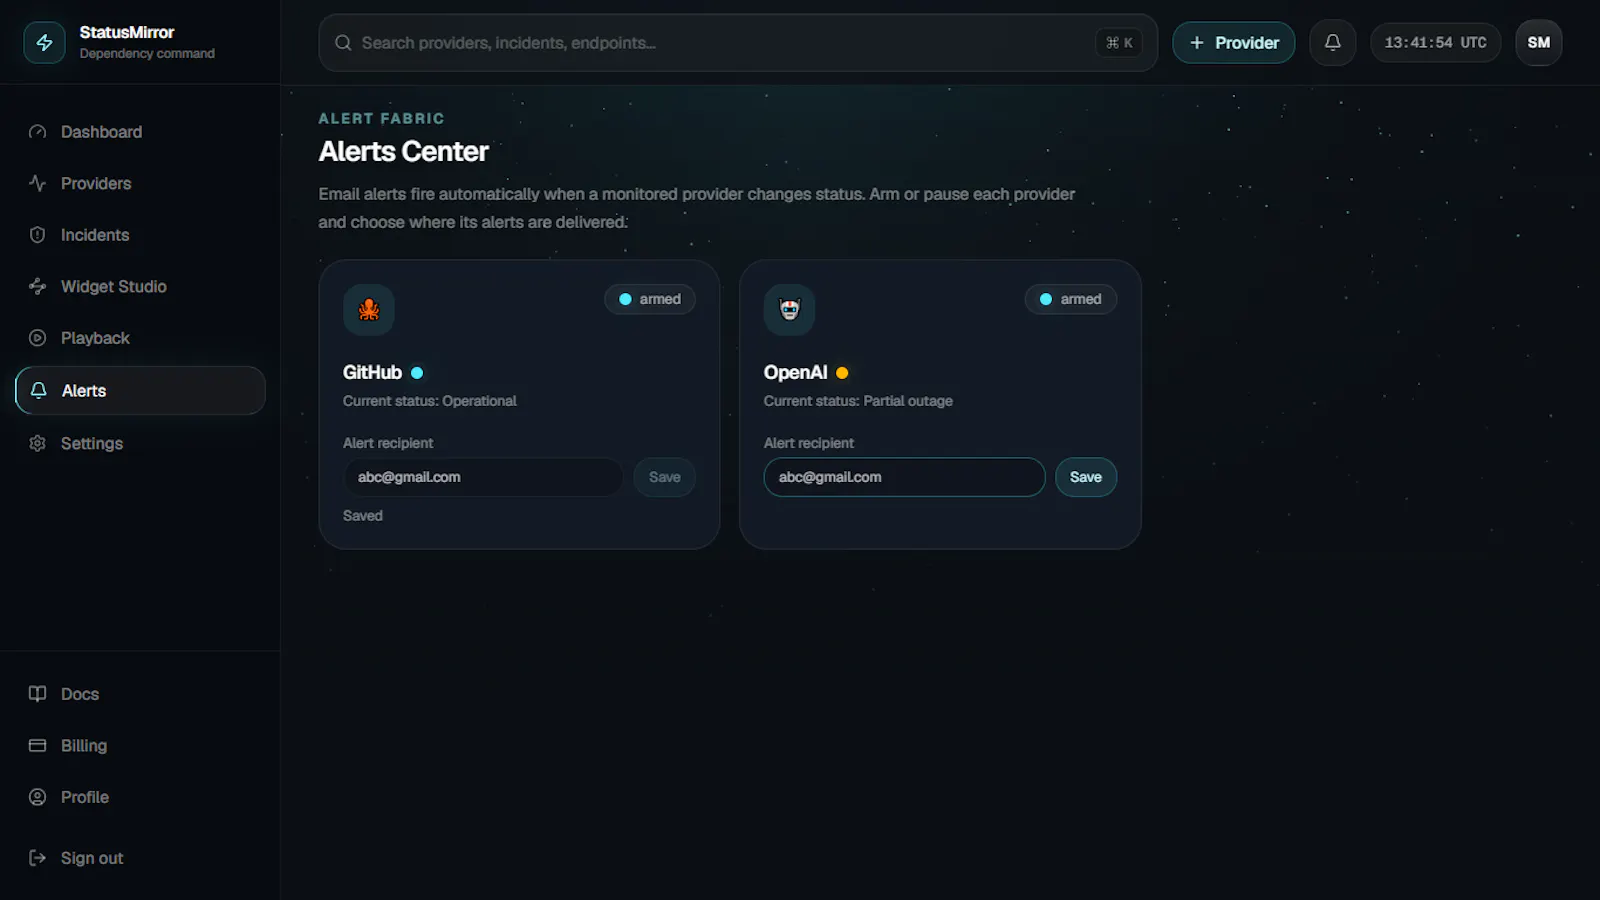The height and width of the screenshot is (900, 1600).
Task: Click the Incidents shield icon
Action: [38, 235]
